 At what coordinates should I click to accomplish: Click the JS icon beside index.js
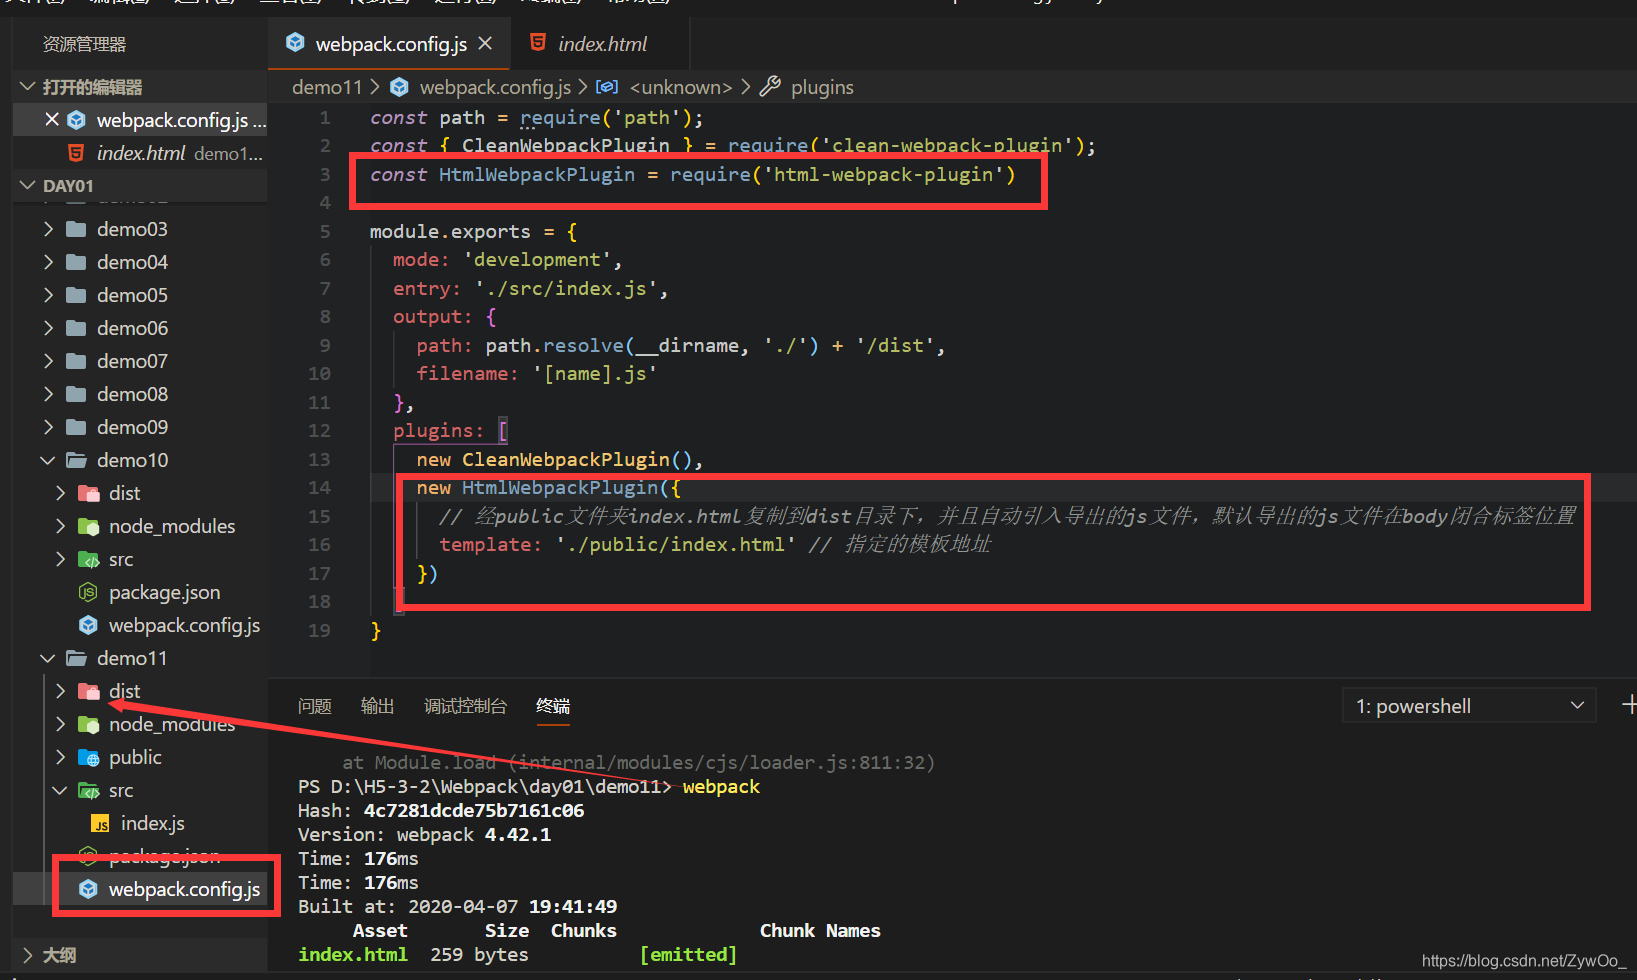point(101,824)
